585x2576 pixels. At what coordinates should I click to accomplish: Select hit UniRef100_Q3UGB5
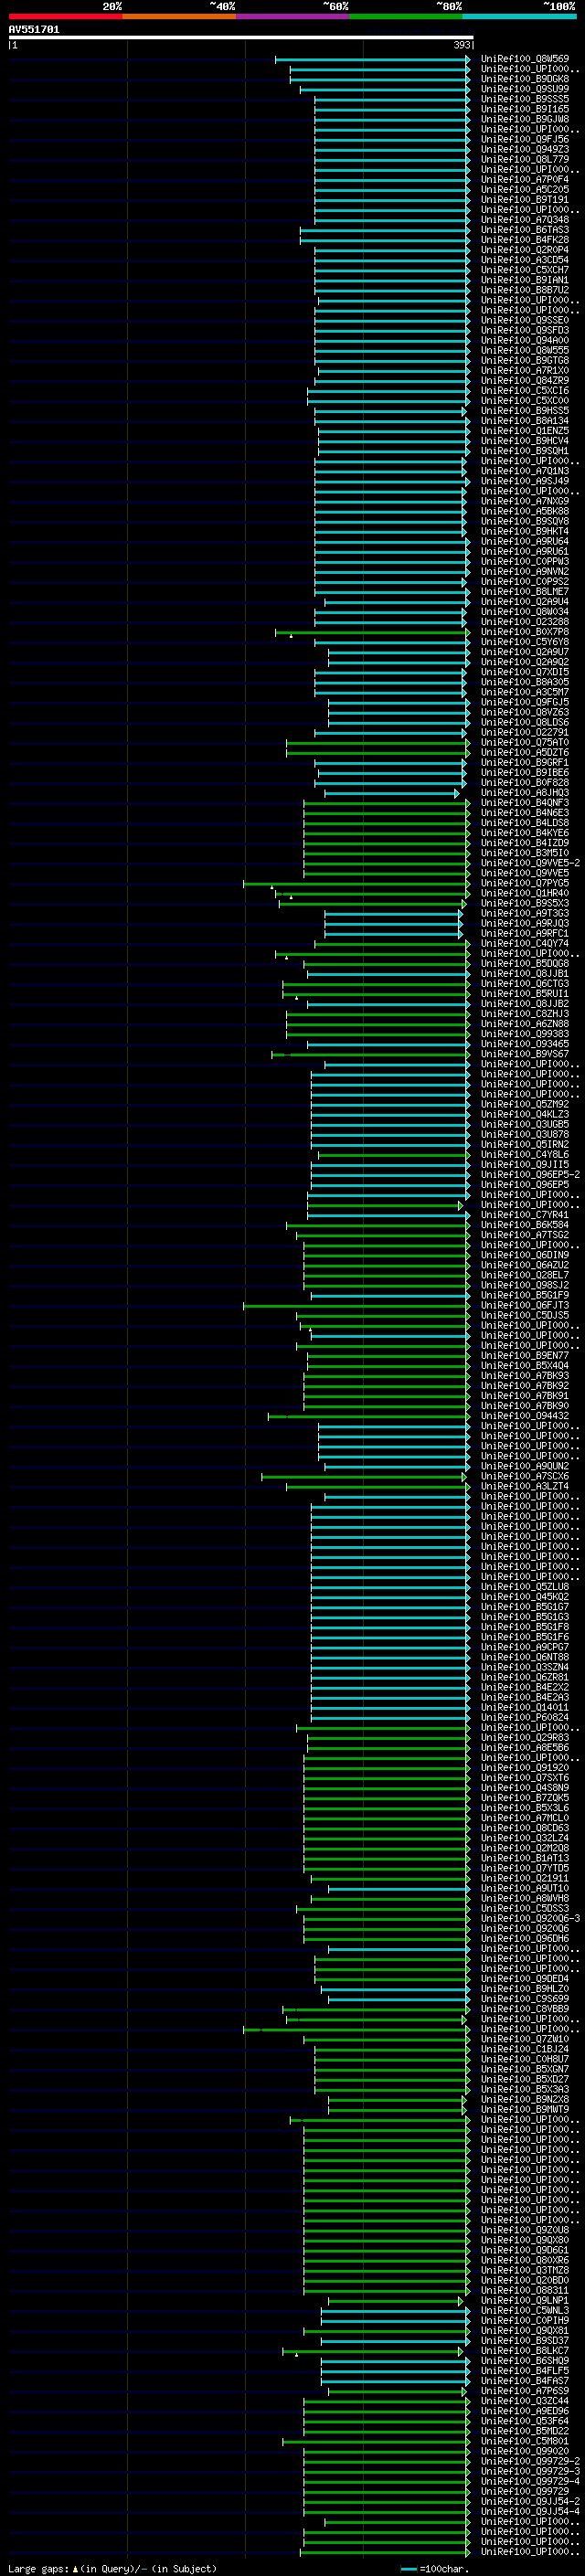coord(525,1125)
